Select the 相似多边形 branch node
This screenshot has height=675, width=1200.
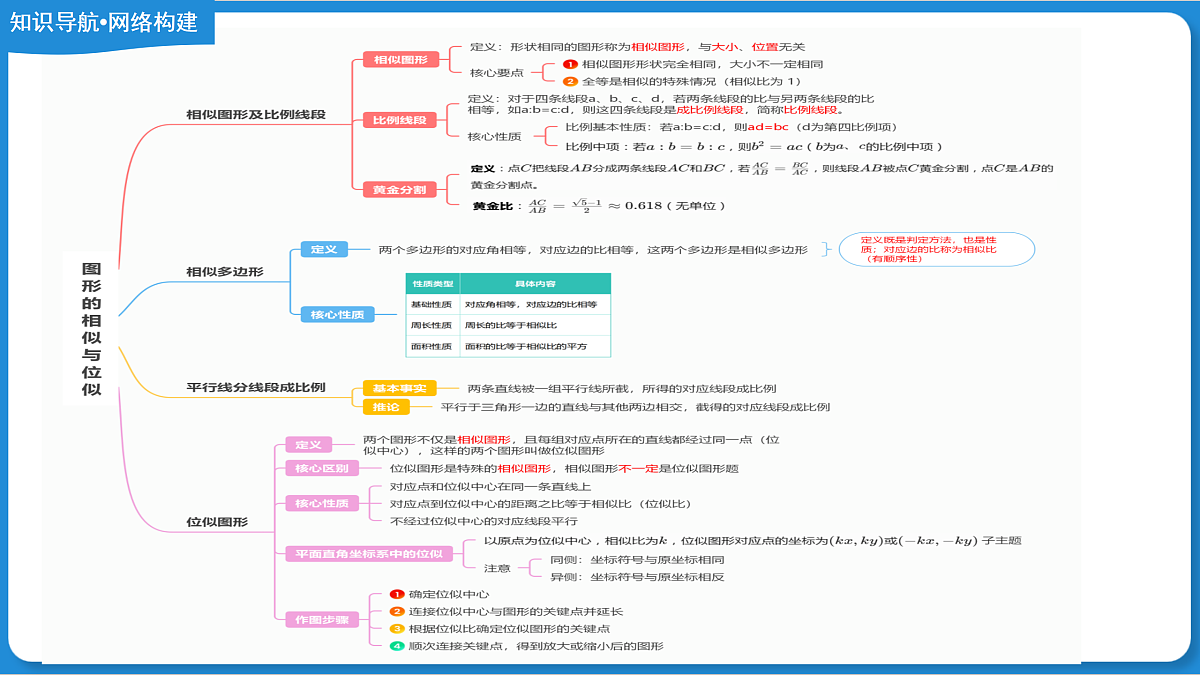225,271
